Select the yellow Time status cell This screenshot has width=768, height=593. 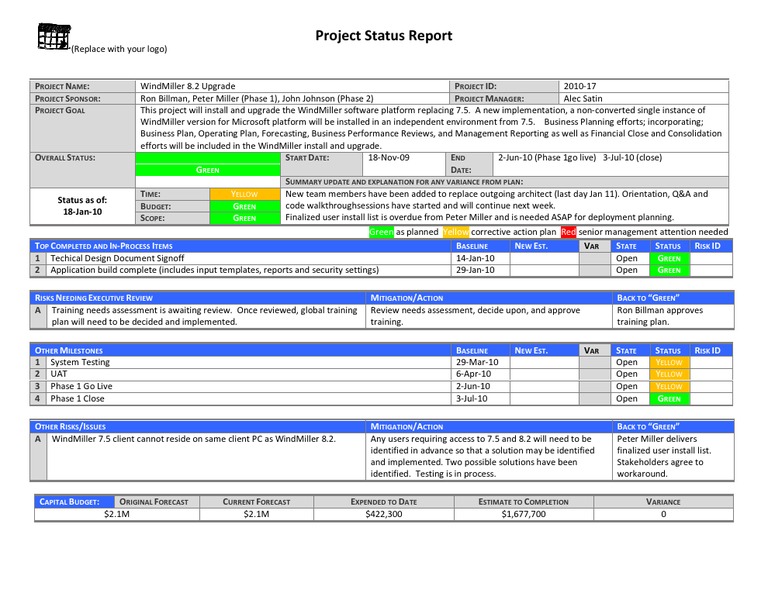coord(244,194)
